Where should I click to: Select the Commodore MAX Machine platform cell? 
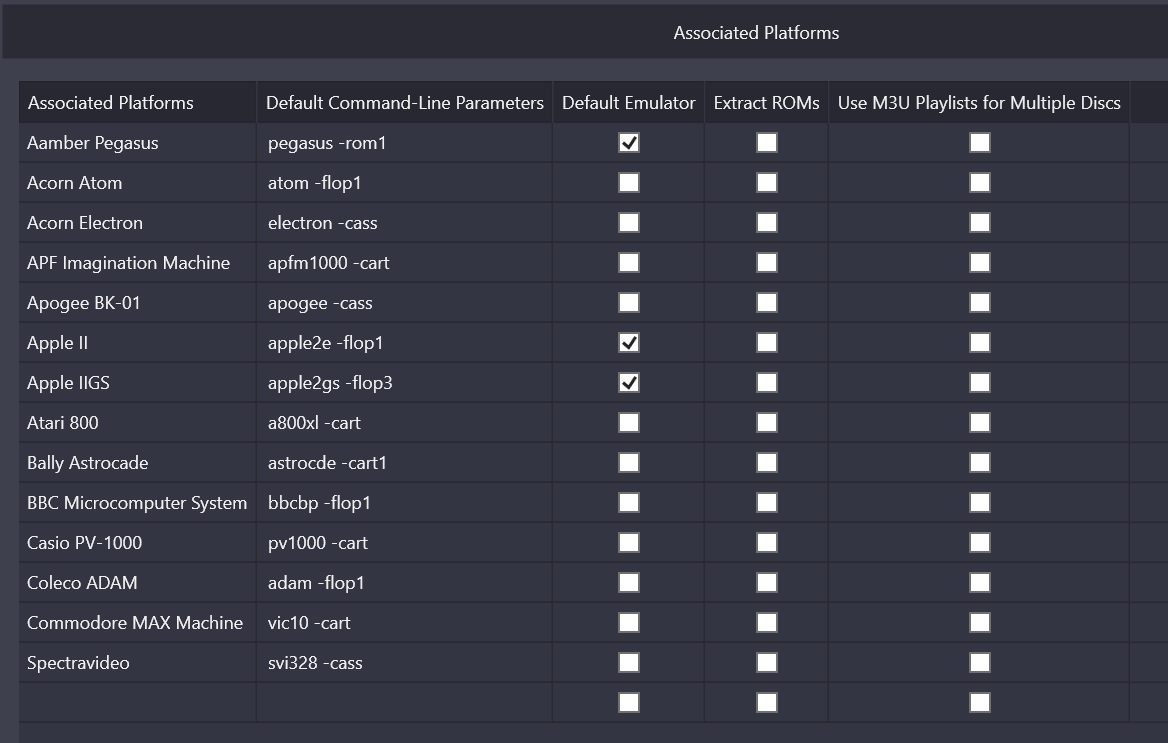(x=138, y=623)
